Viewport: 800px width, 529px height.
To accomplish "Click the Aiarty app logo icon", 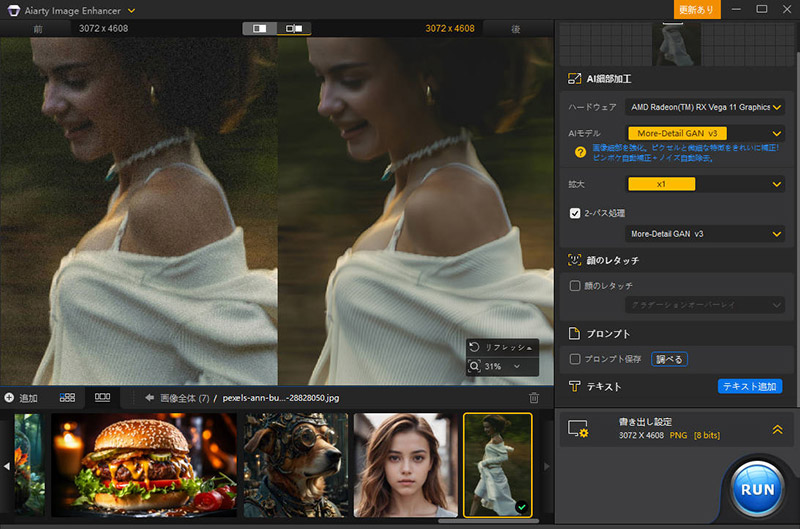I will click(14, 10).
